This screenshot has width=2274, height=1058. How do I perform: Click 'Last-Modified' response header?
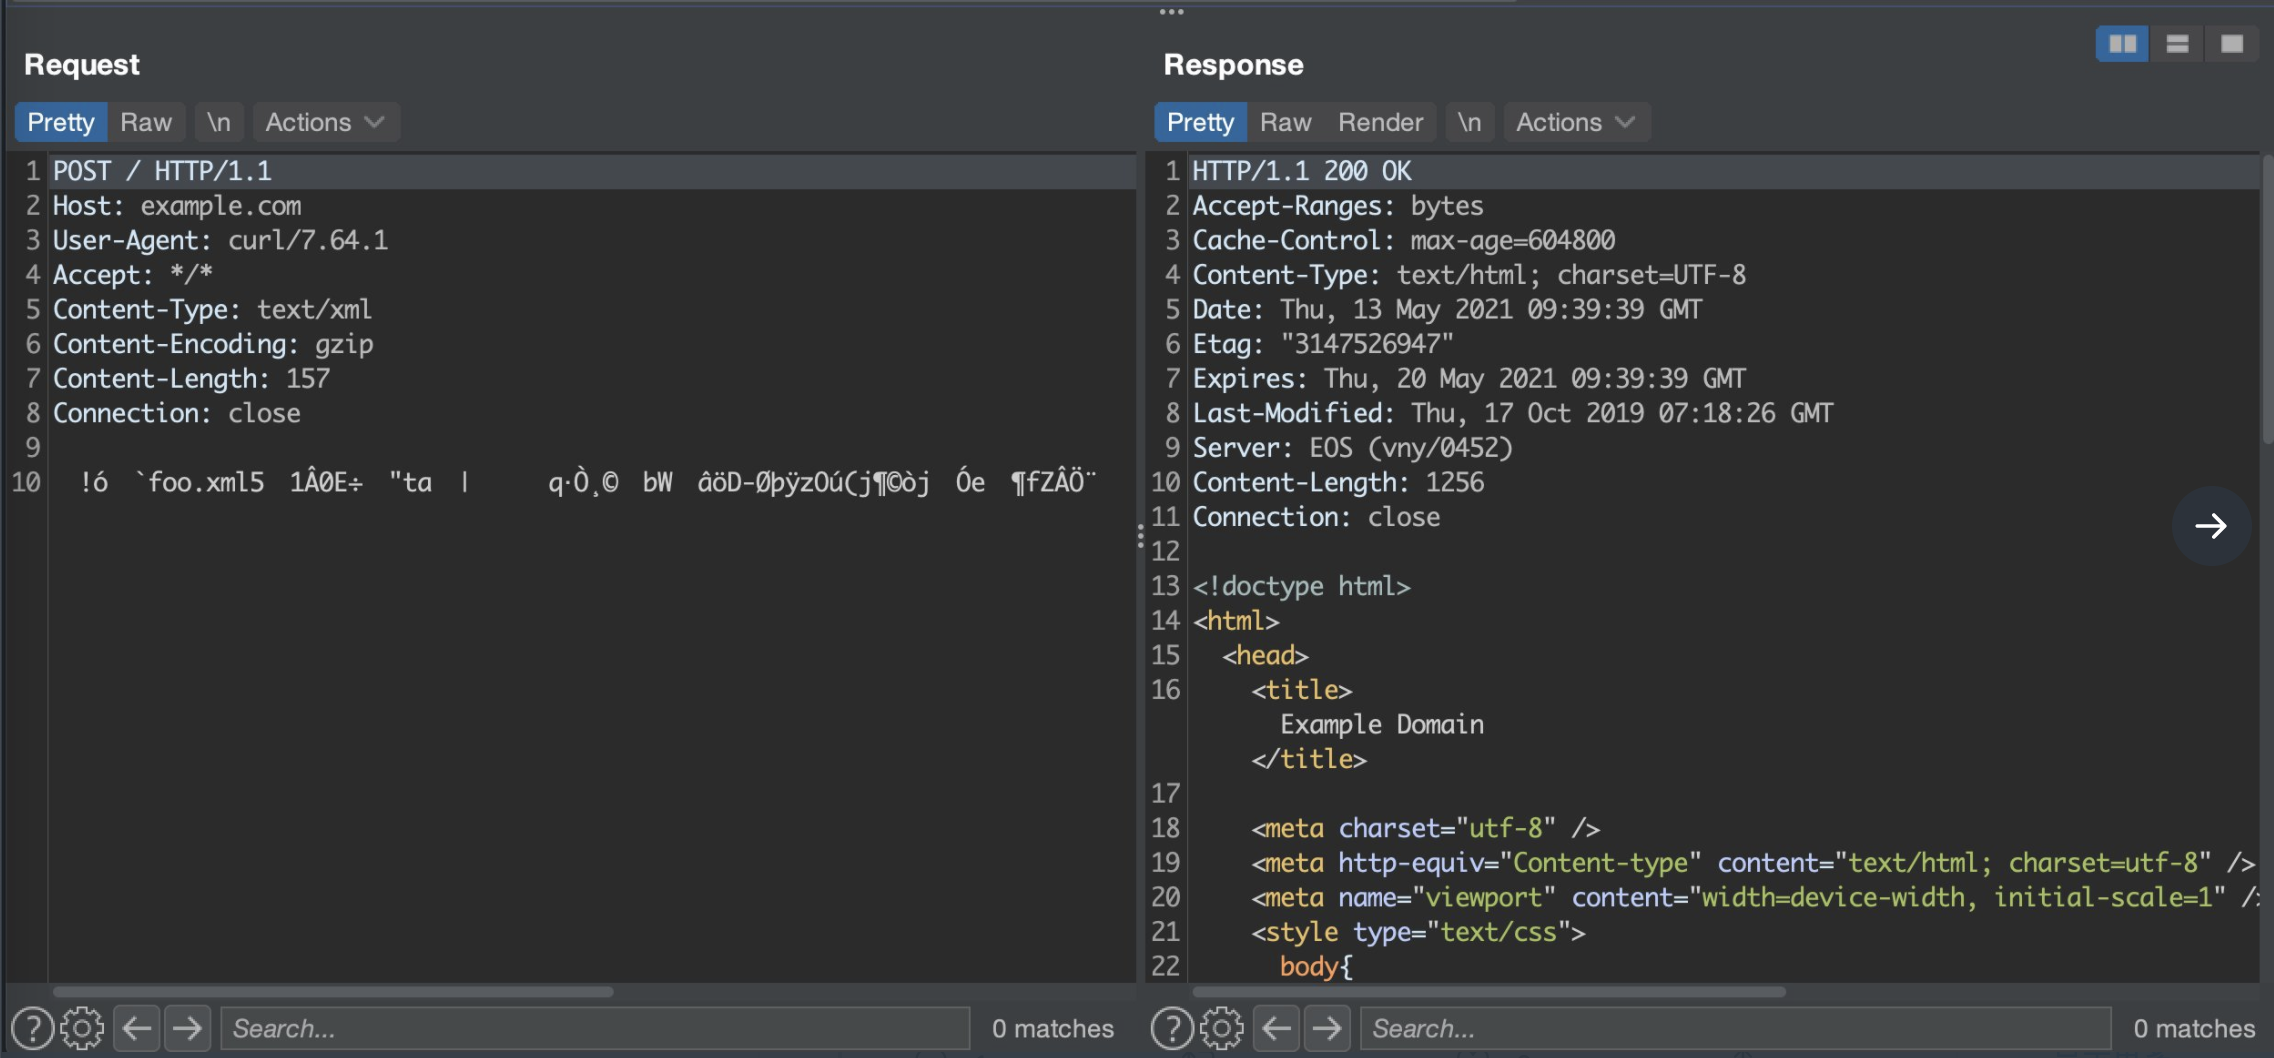[x=1513, y=413]
